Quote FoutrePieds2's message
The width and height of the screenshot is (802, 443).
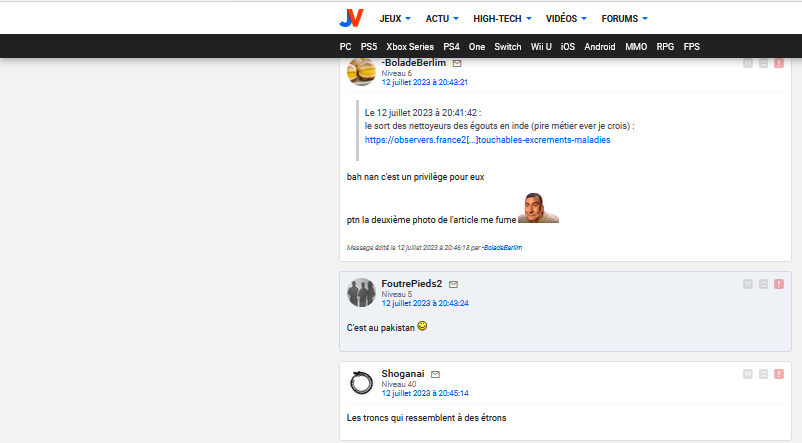pyautogui.click(x=747, y=284)
